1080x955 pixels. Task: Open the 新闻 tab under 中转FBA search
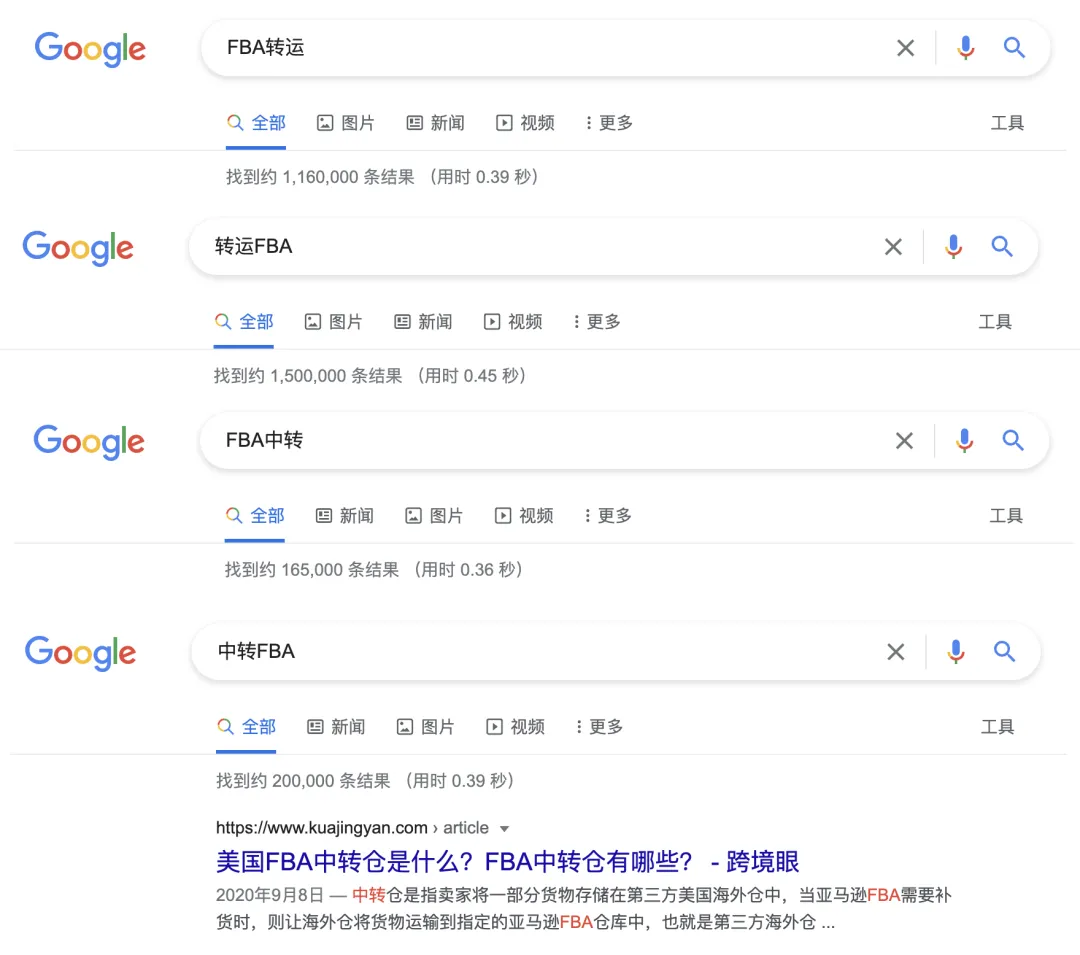tap(336, 727)
